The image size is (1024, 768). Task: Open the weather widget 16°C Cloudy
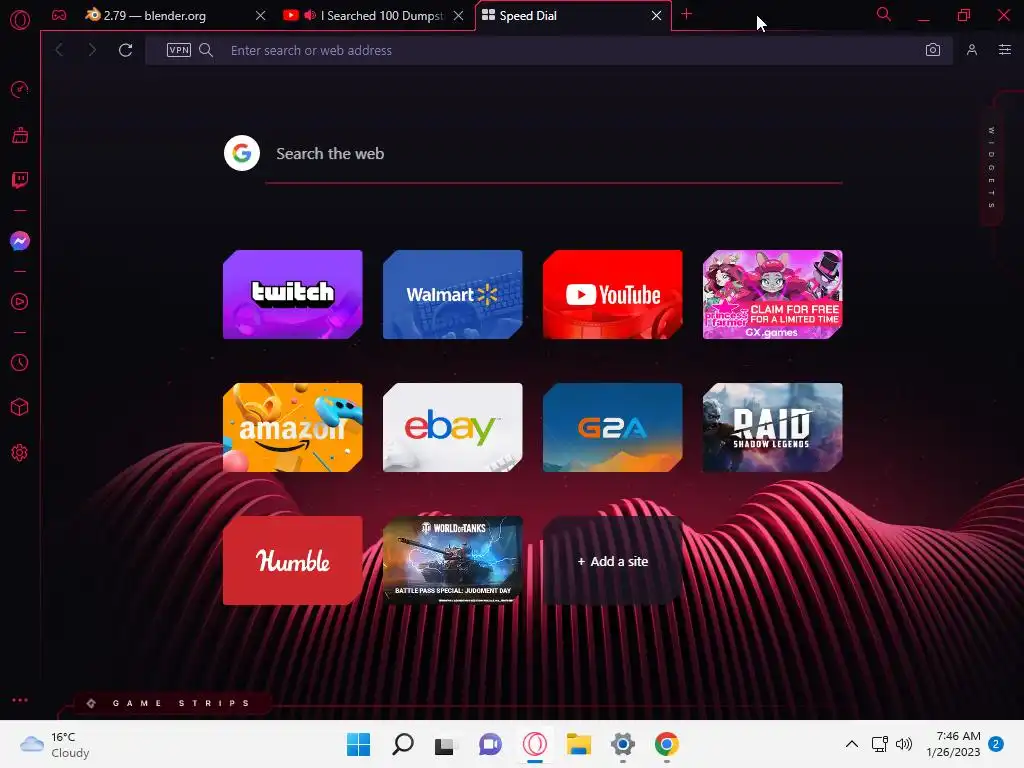[55, 744]
